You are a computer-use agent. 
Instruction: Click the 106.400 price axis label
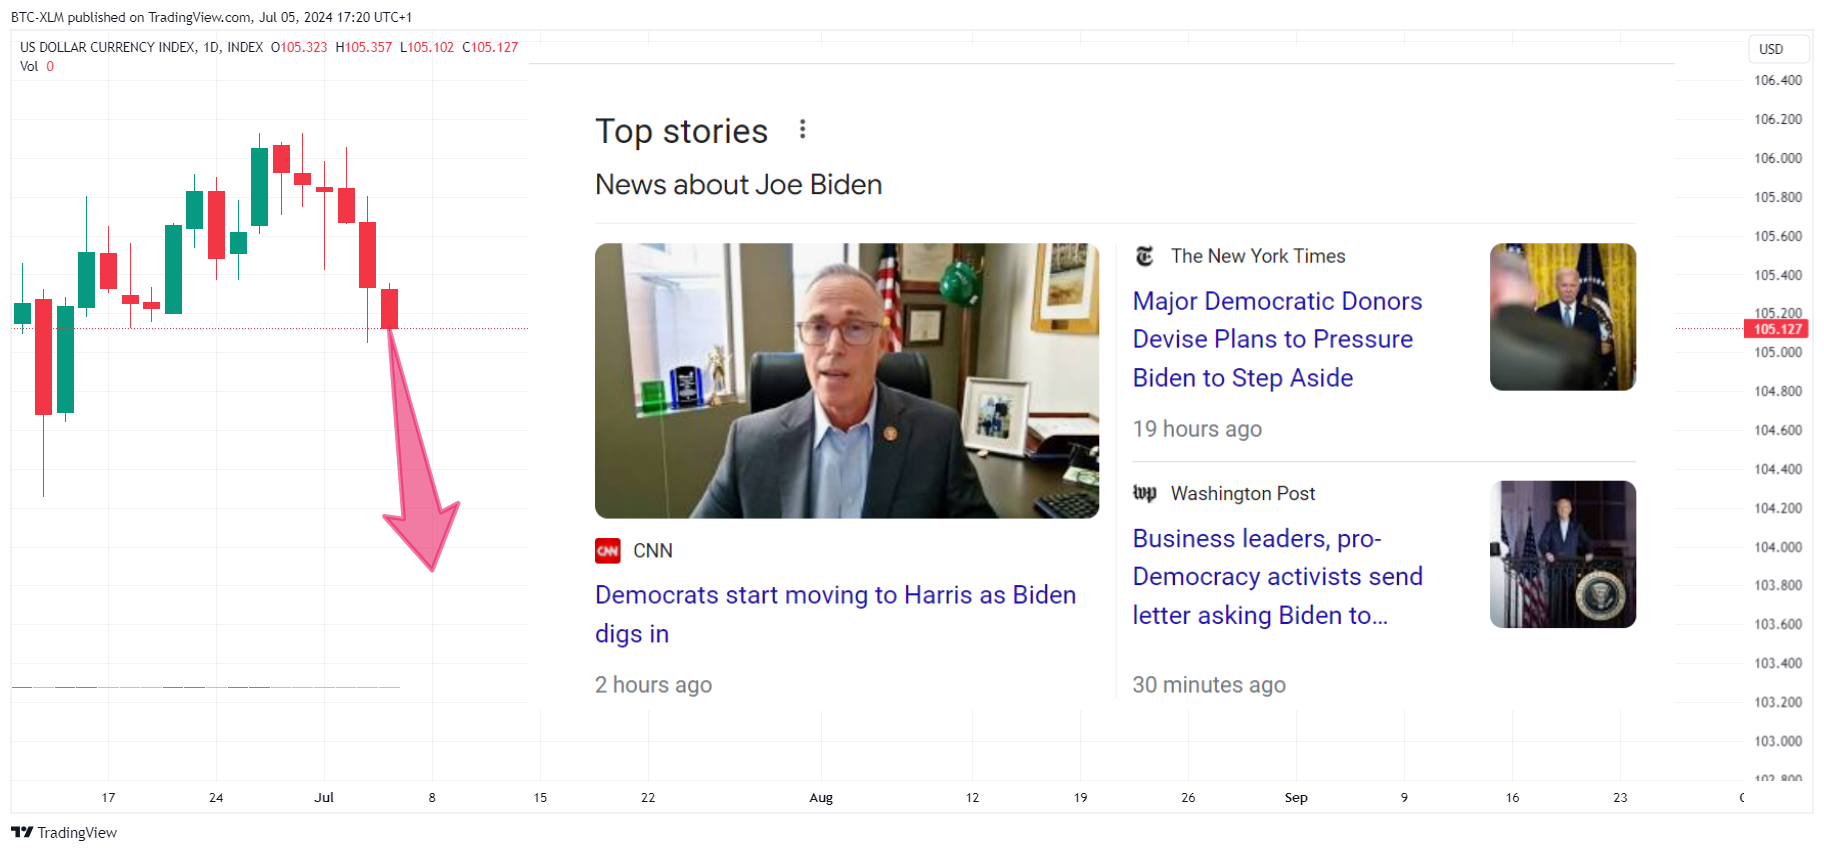click(1778, 80)
